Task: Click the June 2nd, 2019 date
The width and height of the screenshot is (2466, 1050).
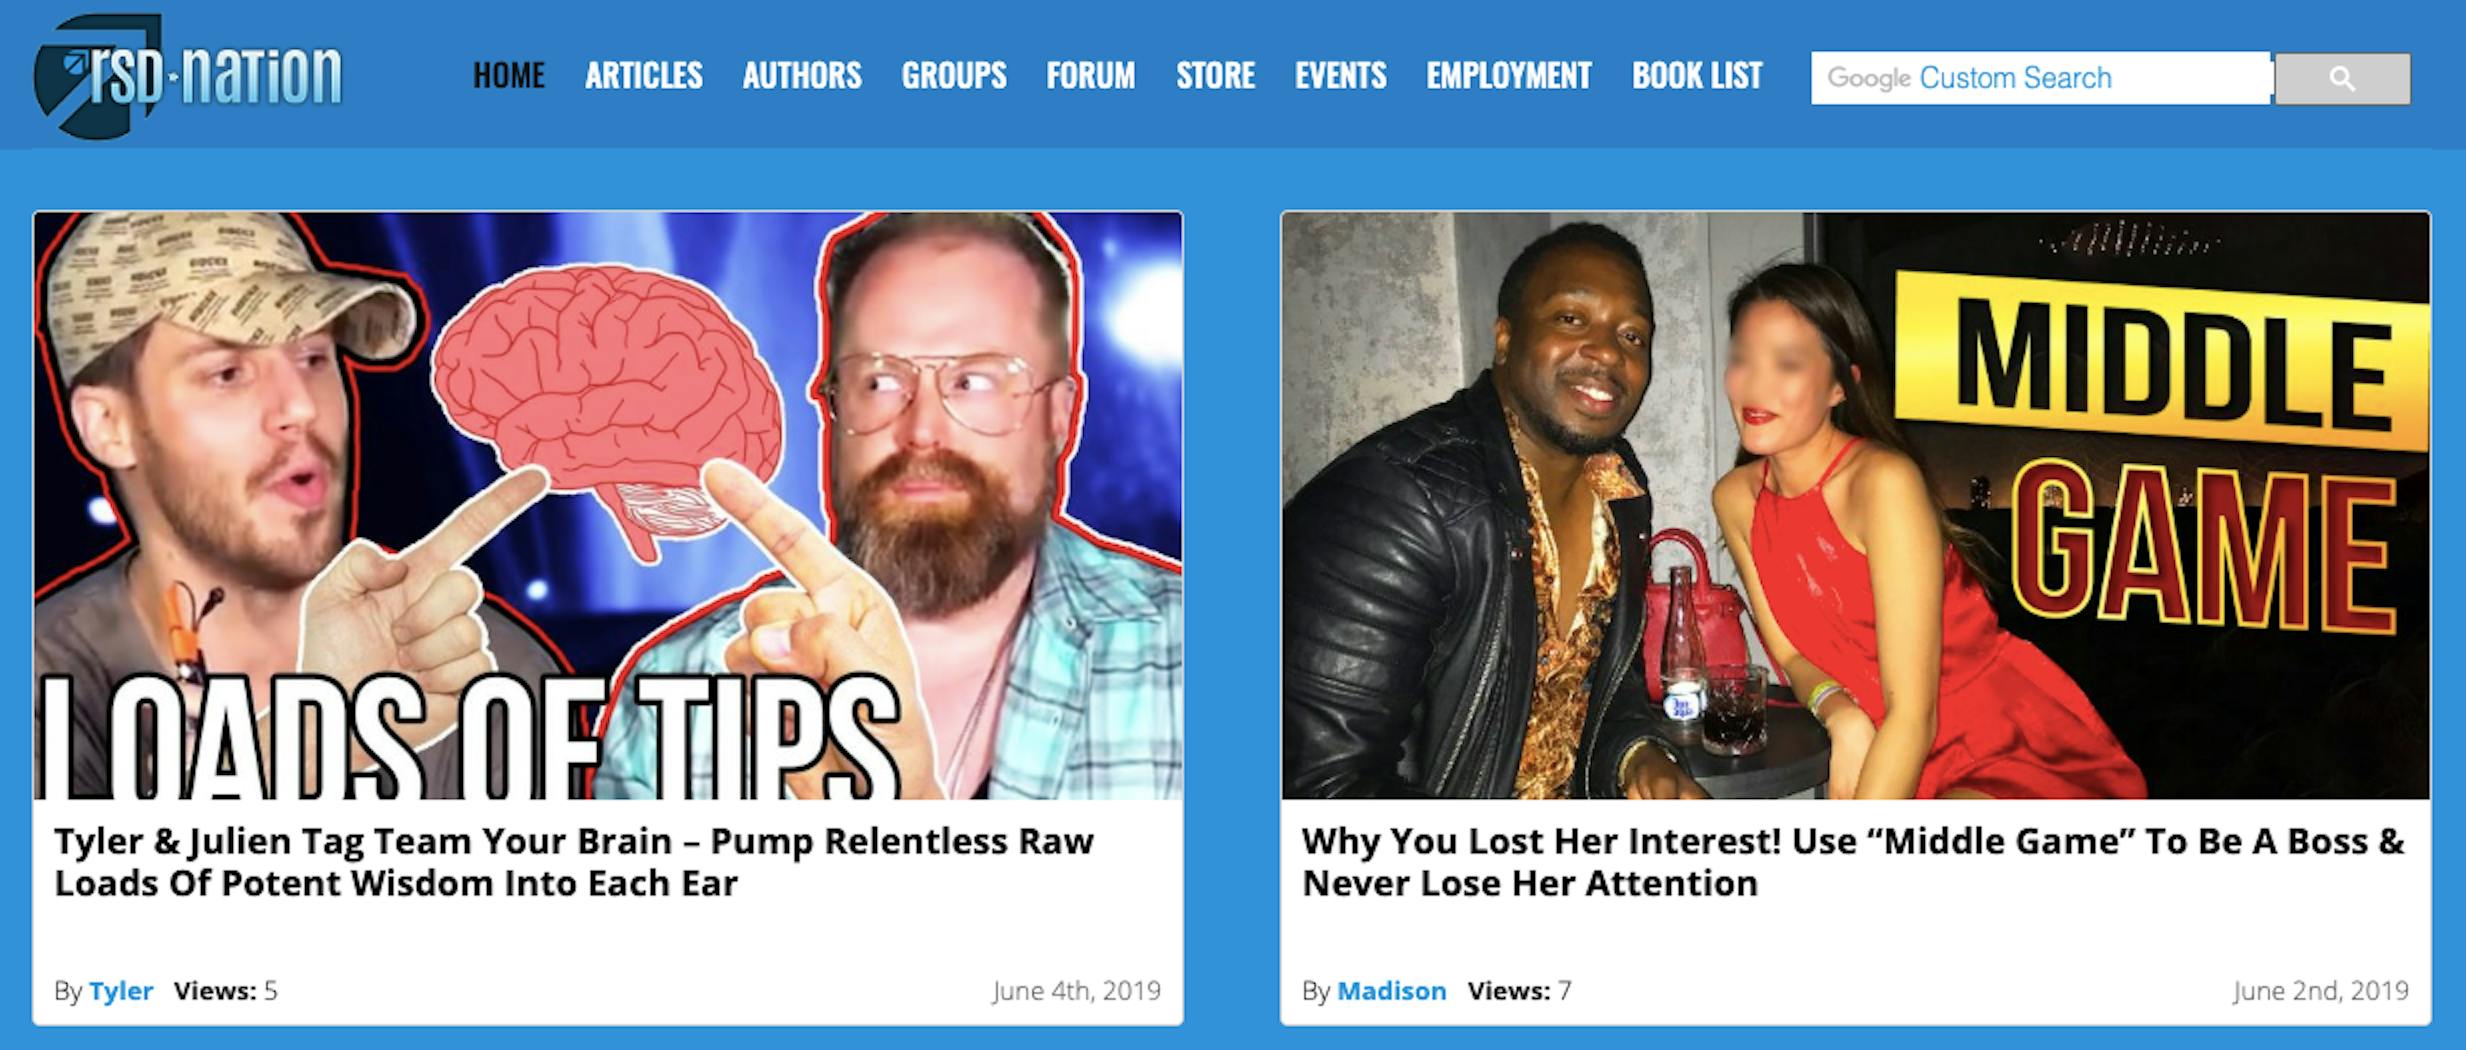Action: (2320, 991)
